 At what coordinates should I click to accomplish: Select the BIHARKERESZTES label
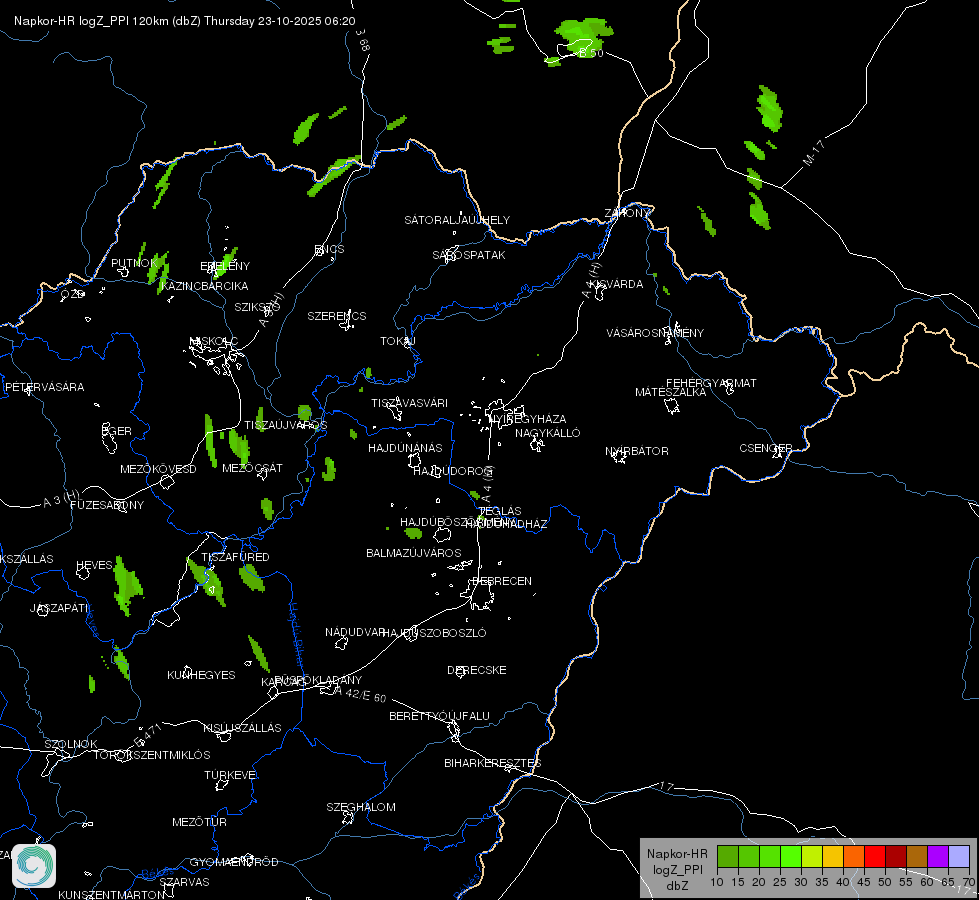(x=493, y=763)
